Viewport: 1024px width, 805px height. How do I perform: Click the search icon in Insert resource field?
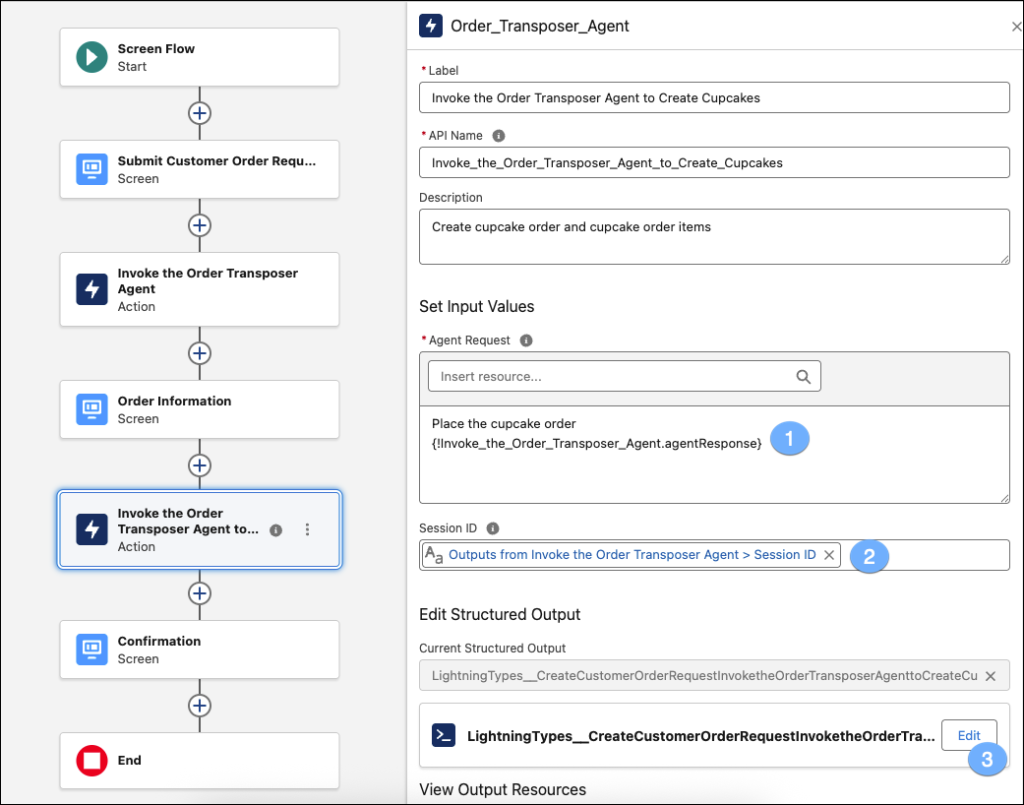click(x=803, y=377)
